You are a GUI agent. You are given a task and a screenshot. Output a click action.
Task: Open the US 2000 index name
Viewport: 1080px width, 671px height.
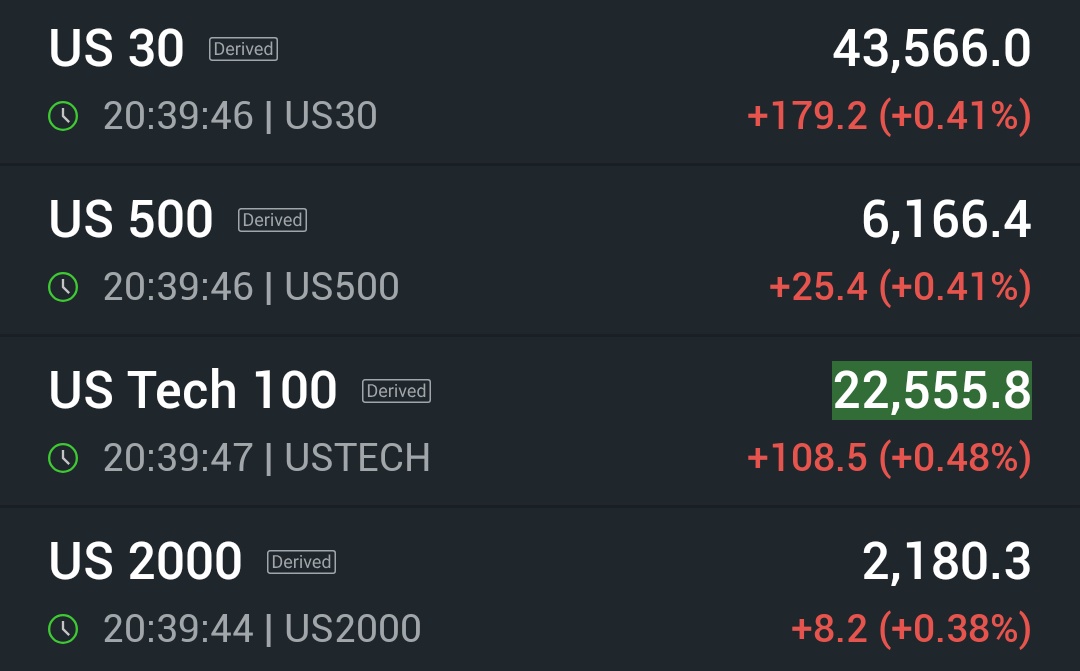coord(146,562)
